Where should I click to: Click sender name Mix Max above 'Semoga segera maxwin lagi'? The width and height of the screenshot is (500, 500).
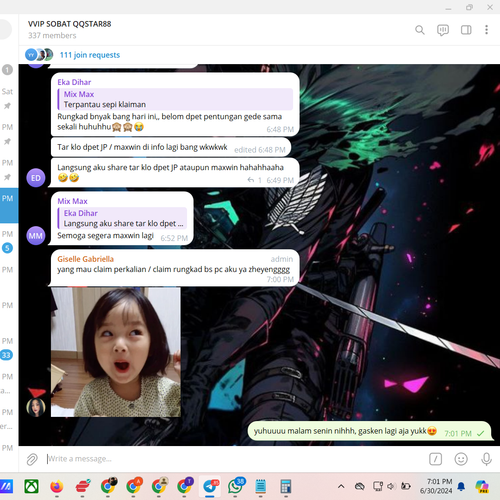coord(72,201)
